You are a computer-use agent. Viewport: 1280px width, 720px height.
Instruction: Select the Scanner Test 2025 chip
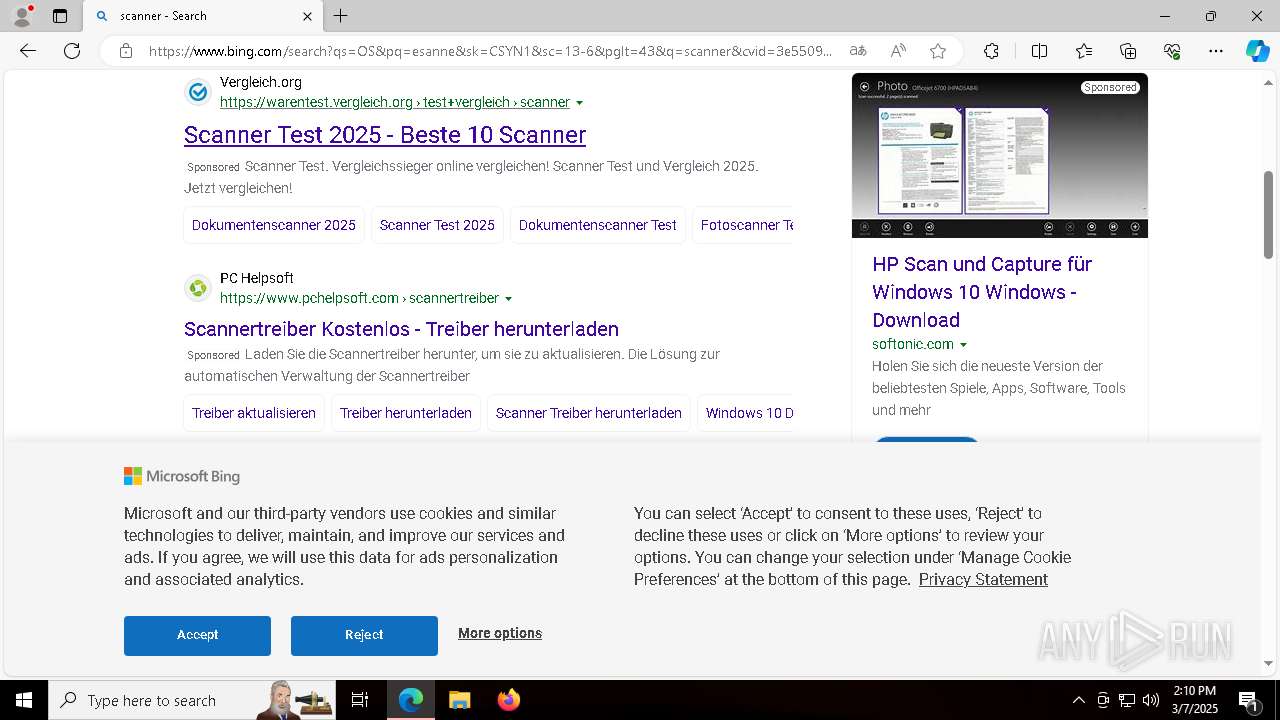pyautogui.click(x=437, y=225)
